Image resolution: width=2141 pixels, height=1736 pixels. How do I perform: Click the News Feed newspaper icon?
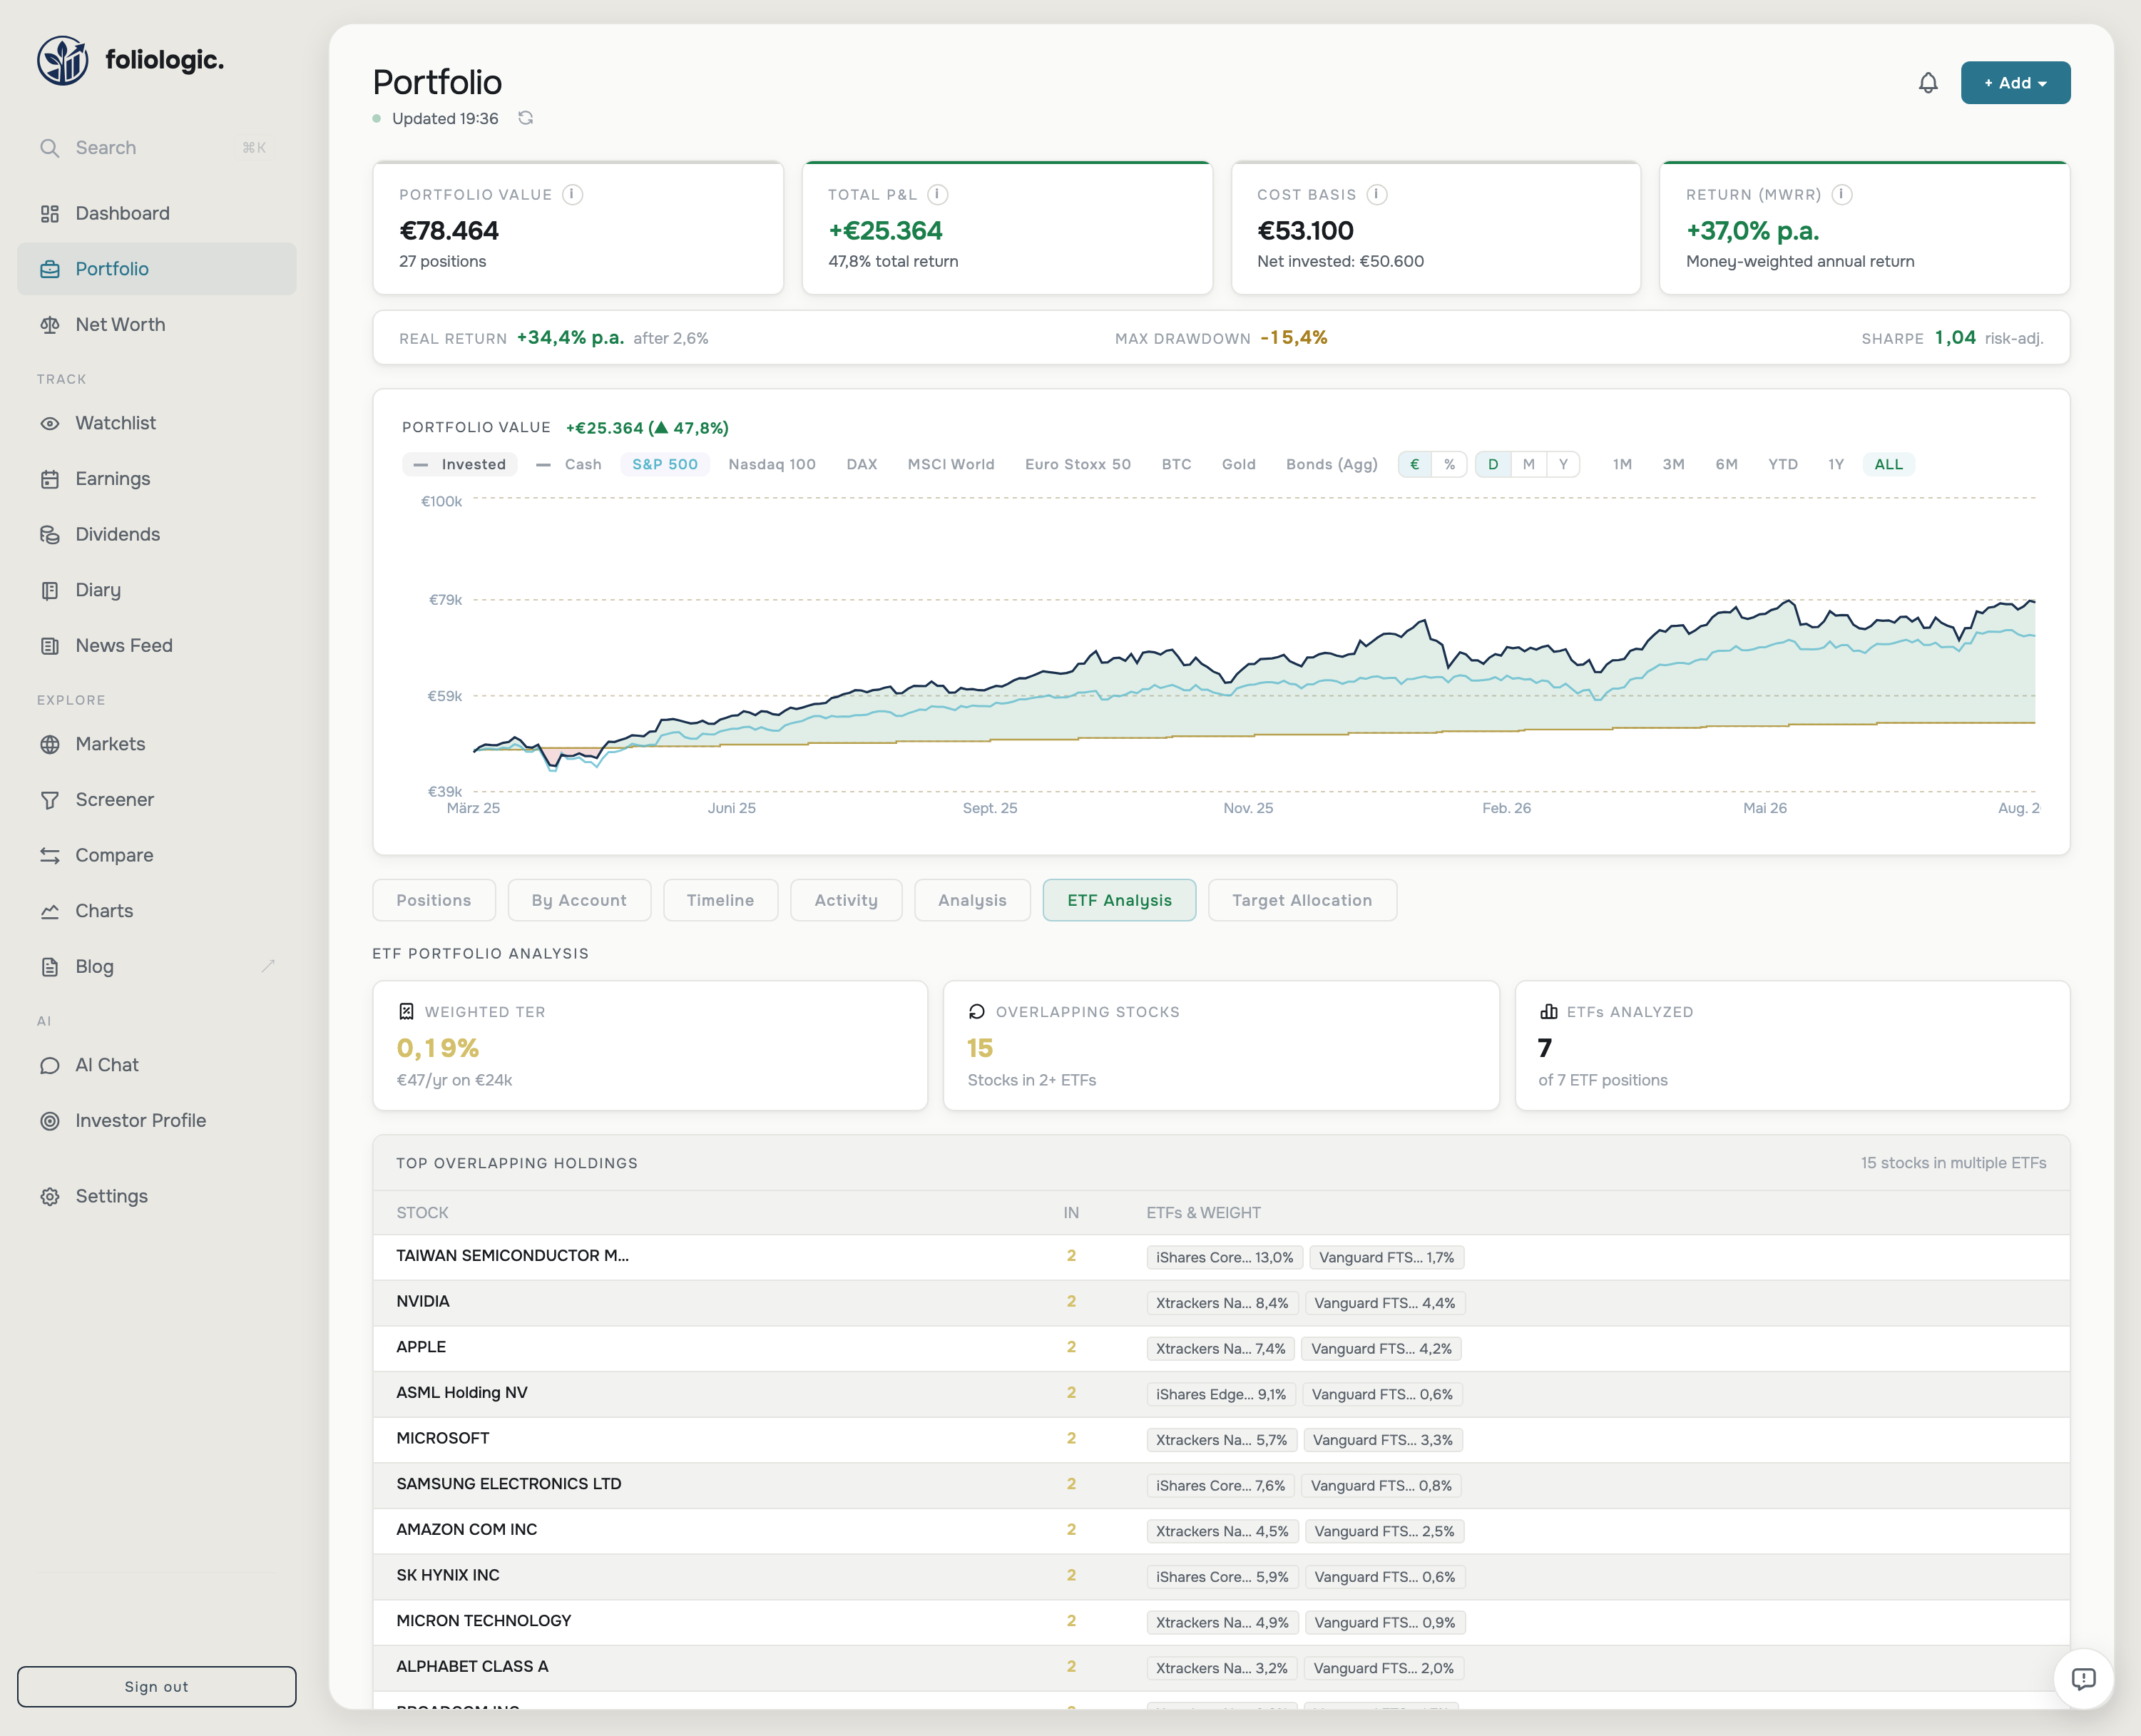pyautogui.click(x=50, y=646)
